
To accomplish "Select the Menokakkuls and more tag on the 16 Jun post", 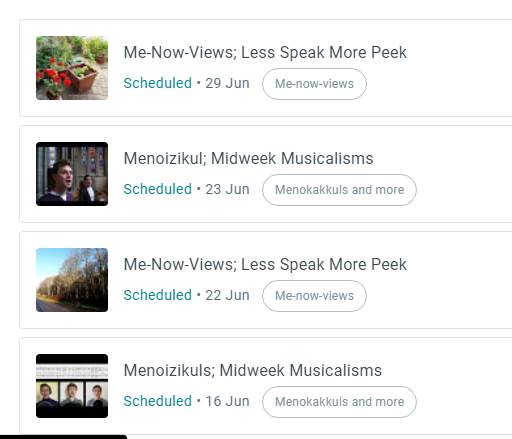I will click(x=339, y=402).
